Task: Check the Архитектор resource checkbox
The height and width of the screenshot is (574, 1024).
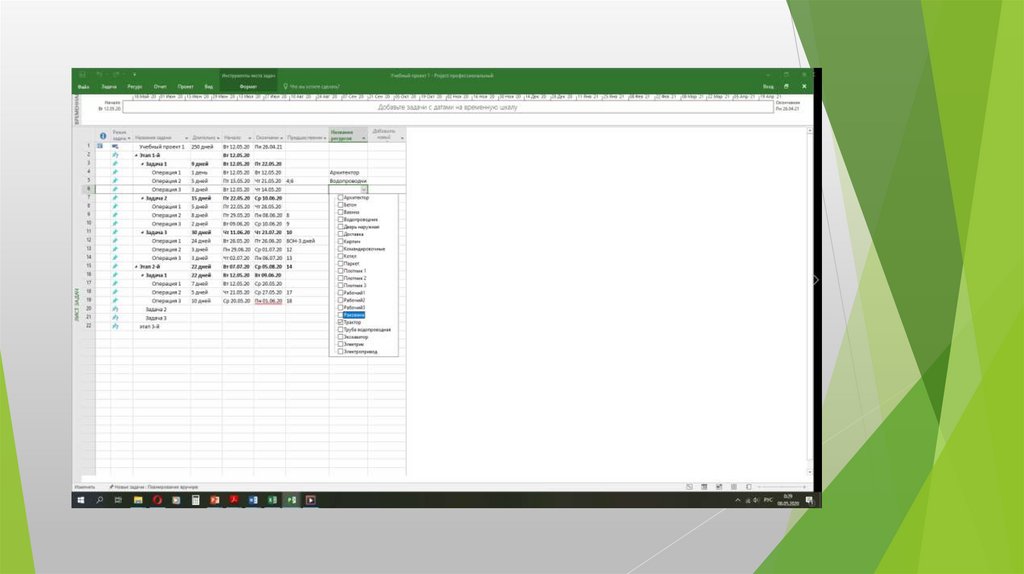Action: pyautogui.click(x=340, y=197)
